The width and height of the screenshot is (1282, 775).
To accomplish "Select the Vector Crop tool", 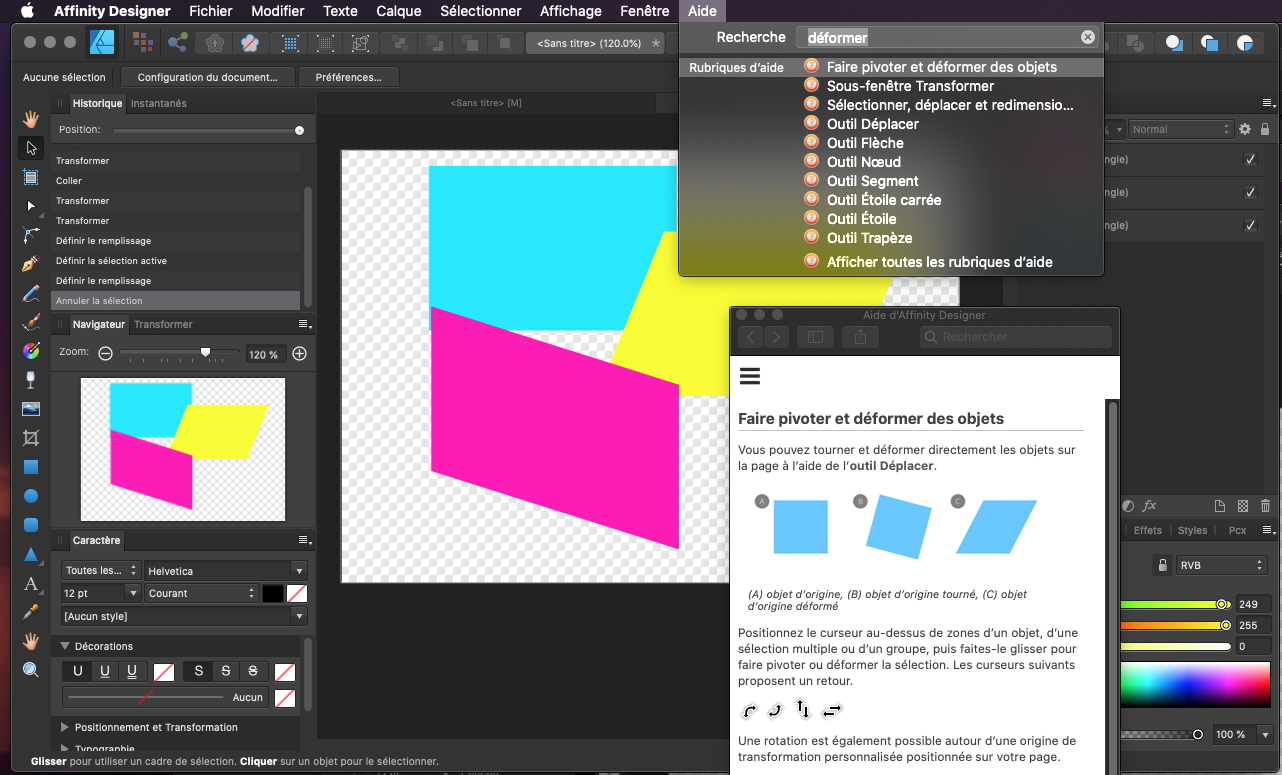I will 31,438.
